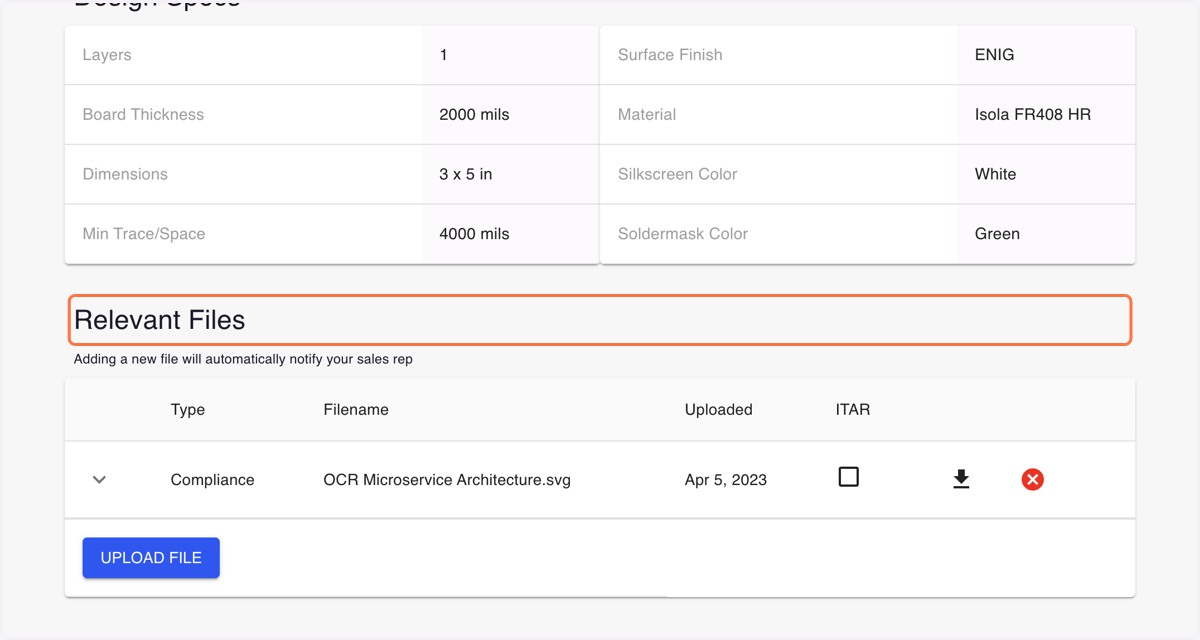Select the Relevant Files heading
The image size is (1200, 640).
160,320
